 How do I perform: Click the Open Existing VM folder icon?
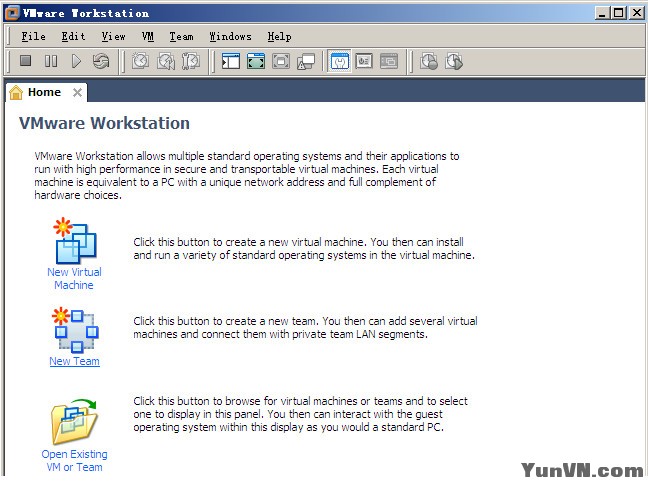click(74, 422)
